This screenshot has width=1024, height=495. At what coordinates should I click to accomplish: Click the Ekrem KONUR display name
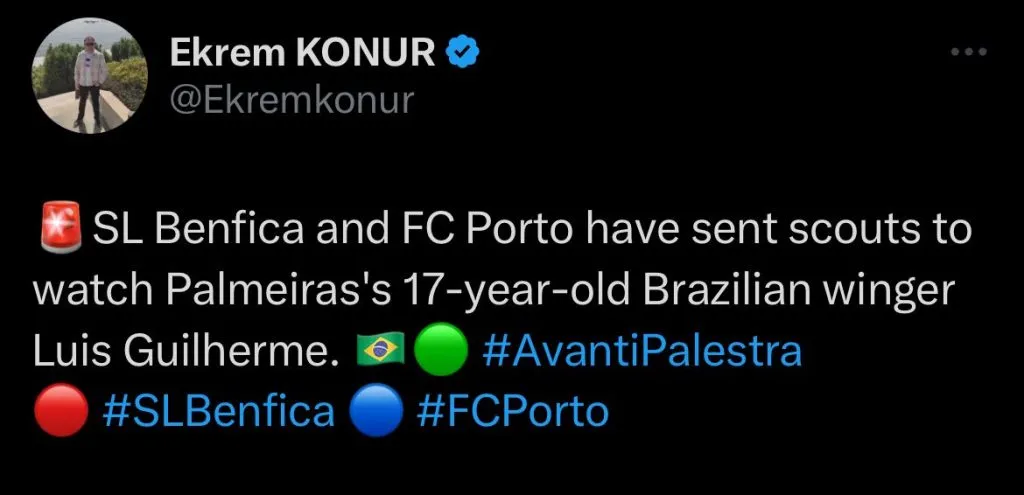click(x=303, y=54)
